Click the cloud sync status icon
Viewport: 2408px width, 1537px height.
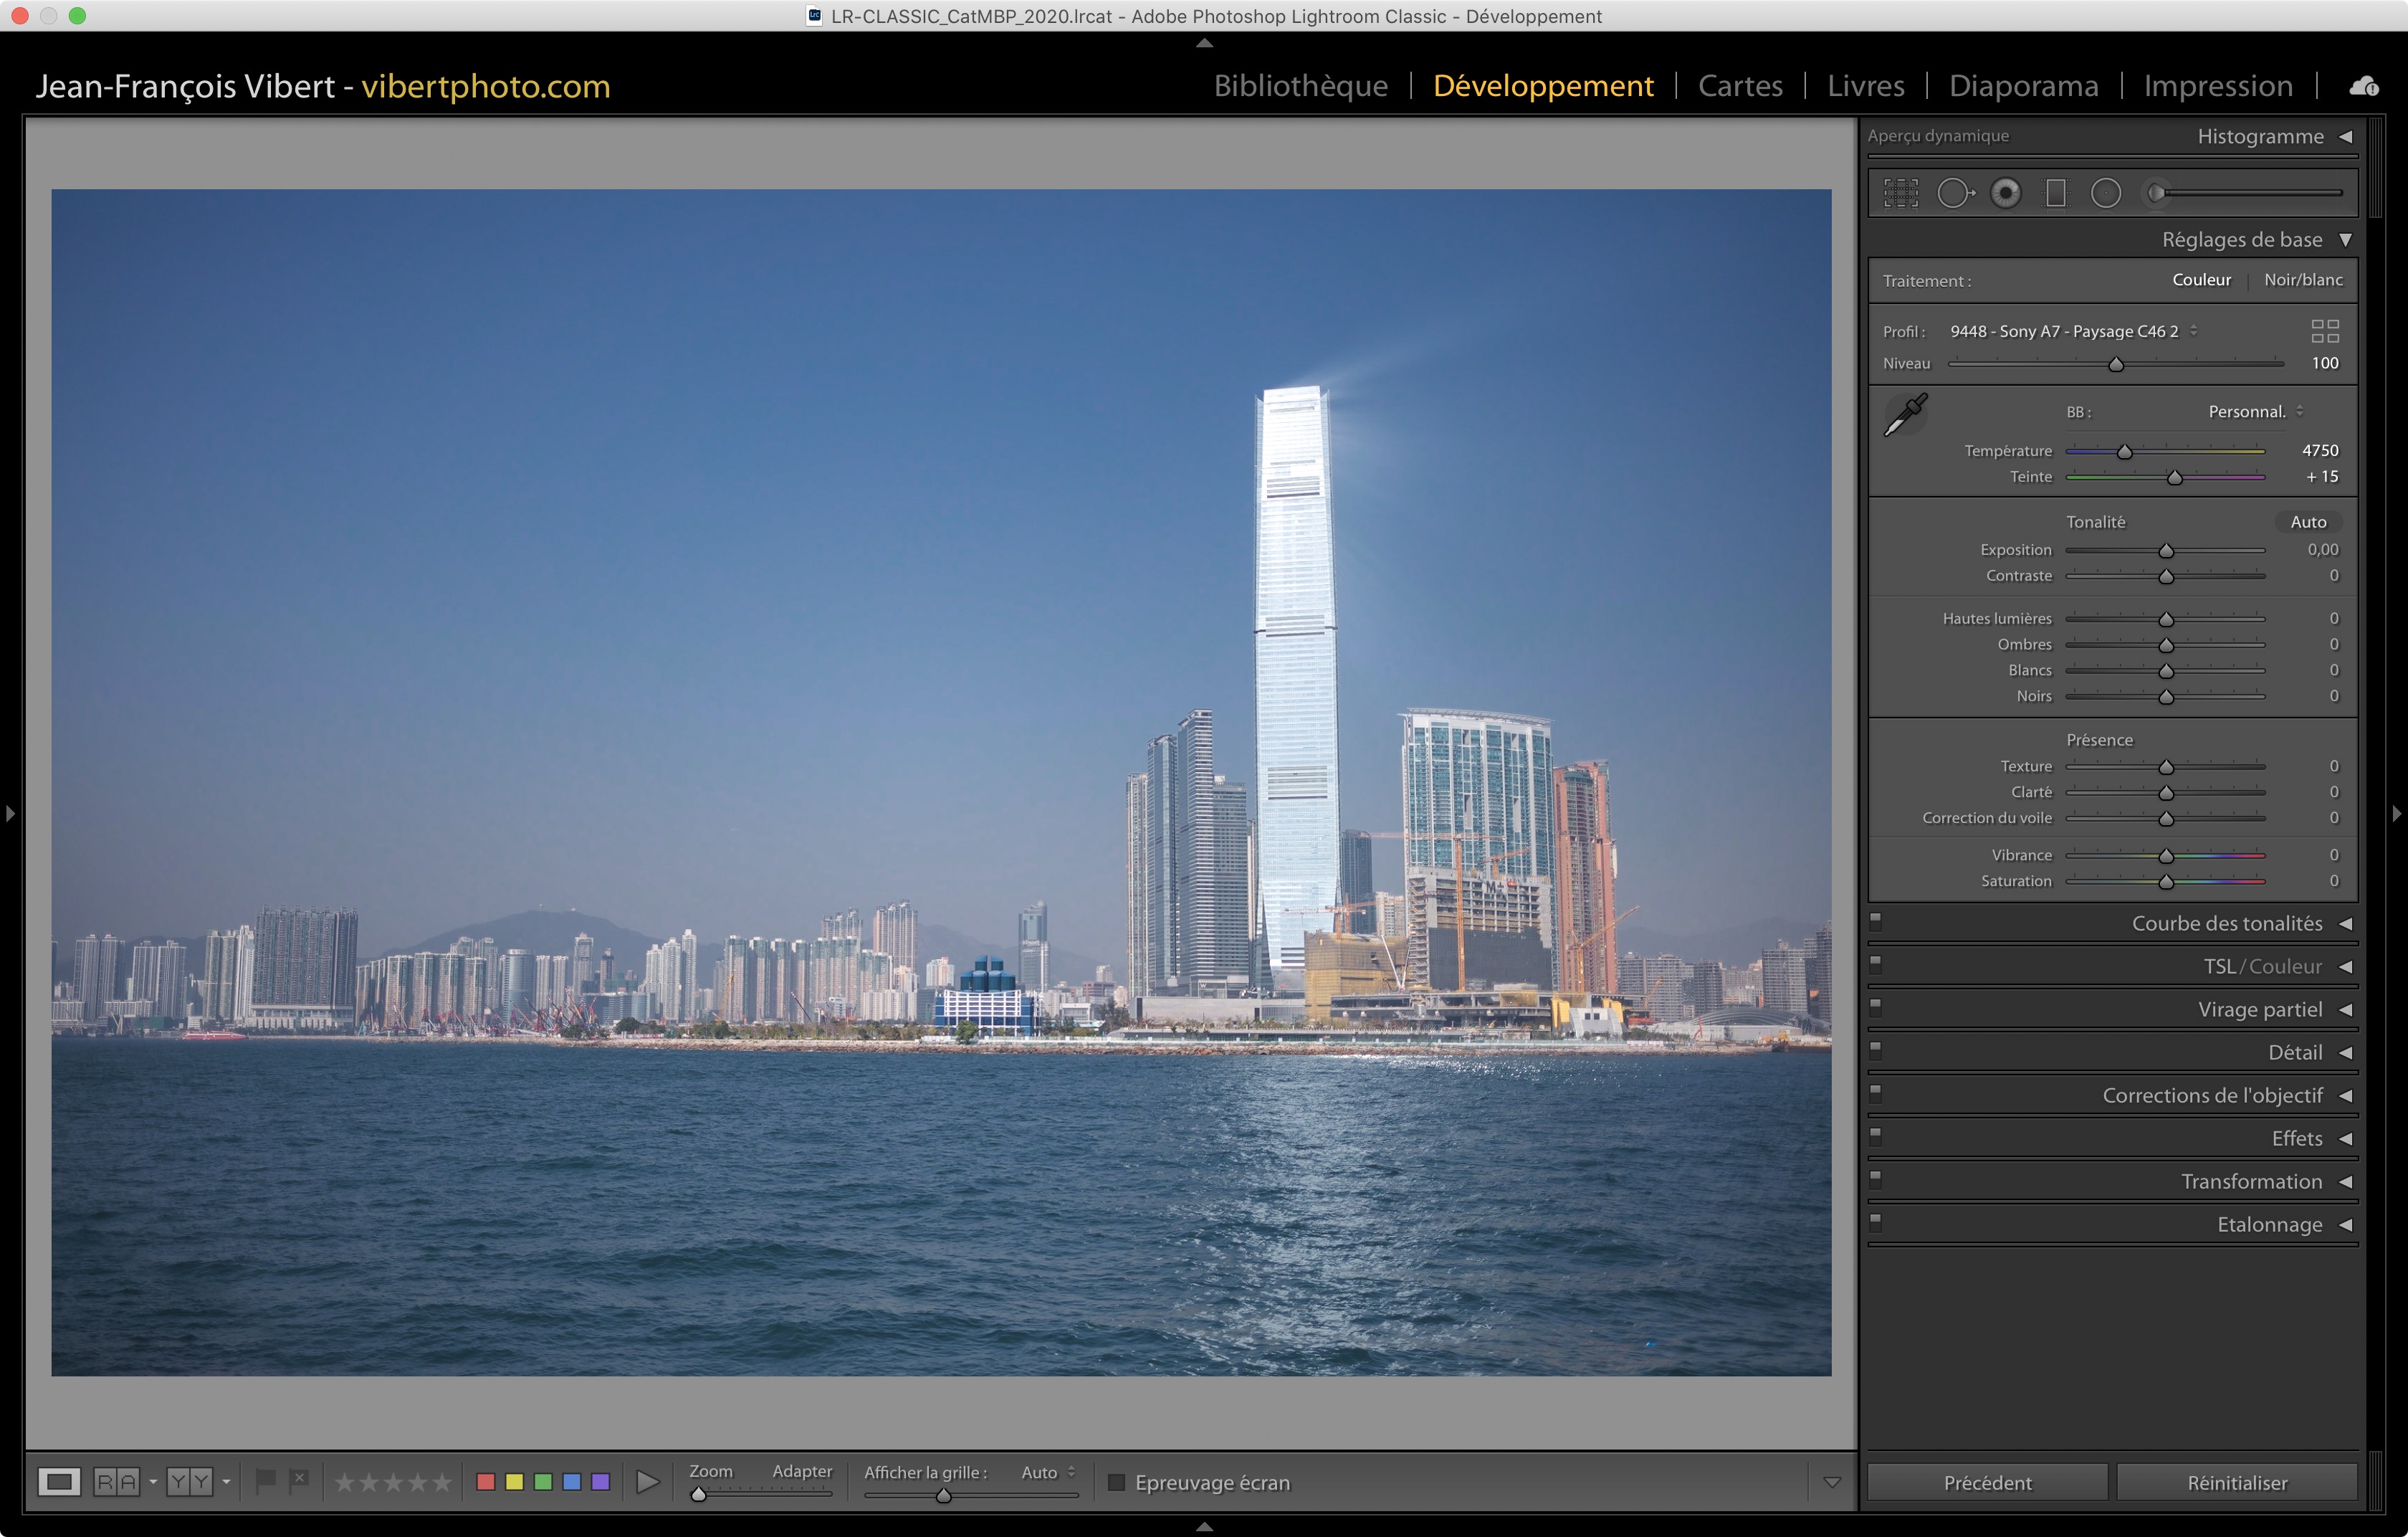(2363, 87)
